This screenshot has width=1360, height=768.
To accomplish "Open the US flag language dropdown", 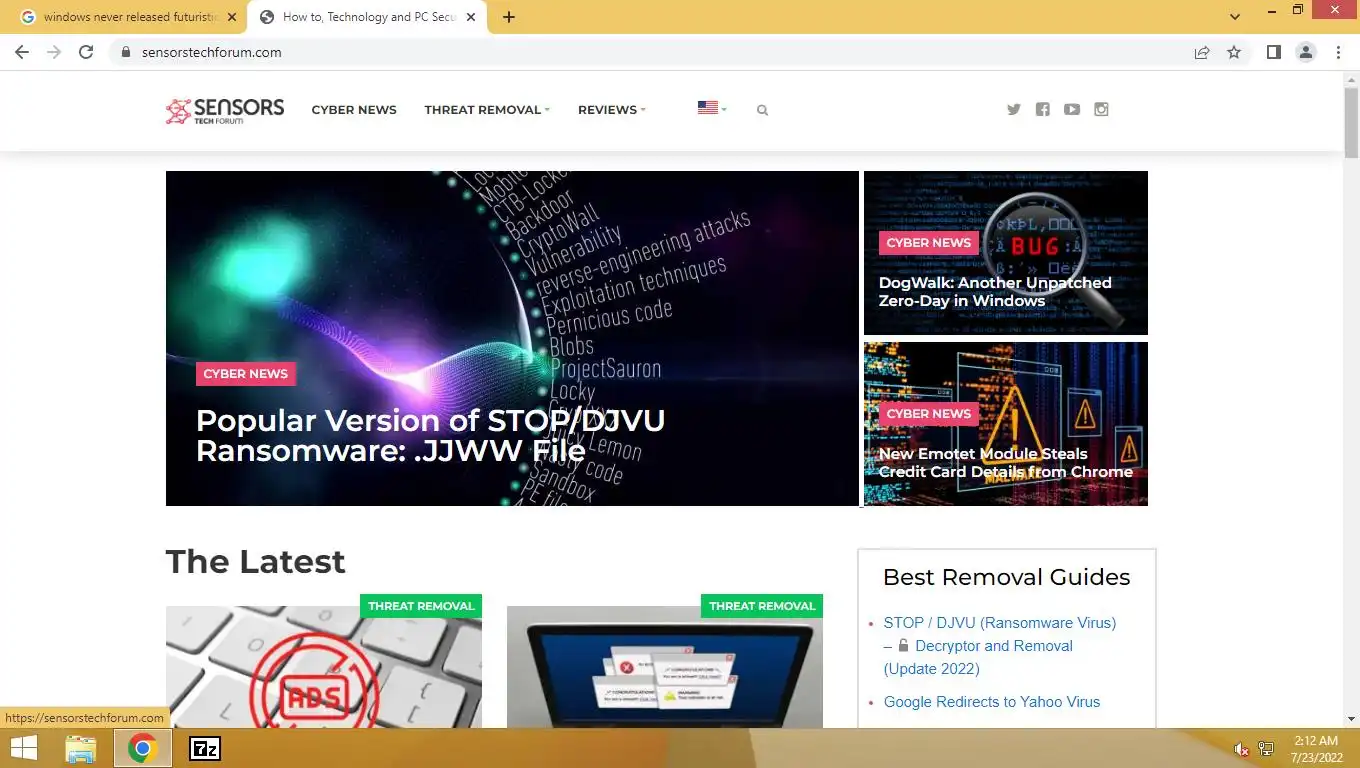I will 712,108.
